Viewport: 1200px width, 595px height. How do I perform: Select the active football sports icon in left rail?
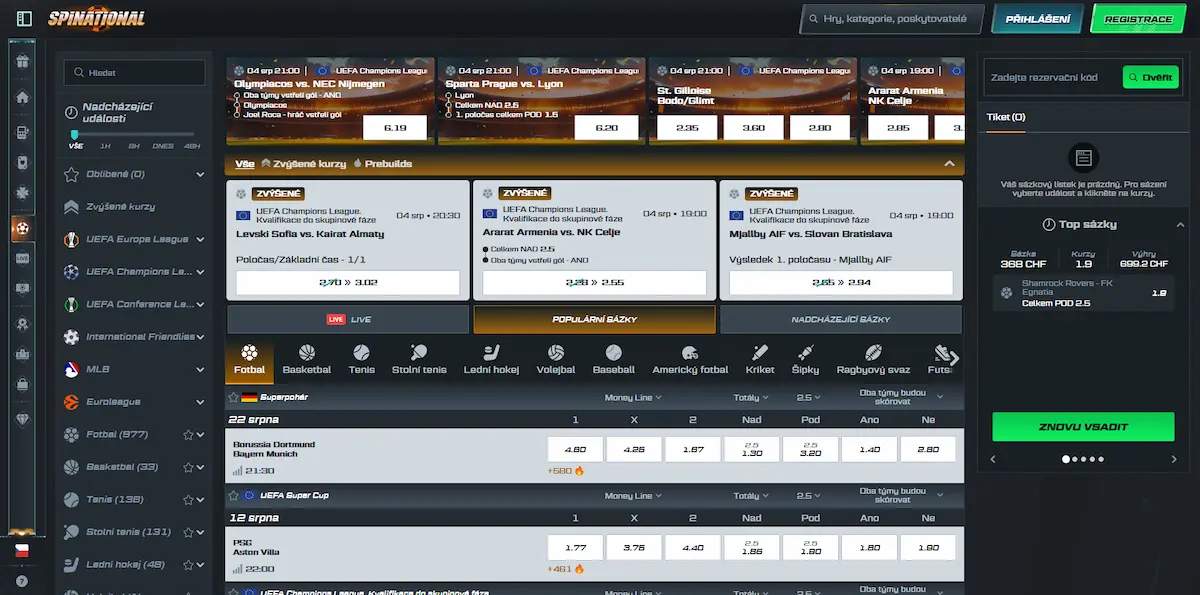(22, 228)
